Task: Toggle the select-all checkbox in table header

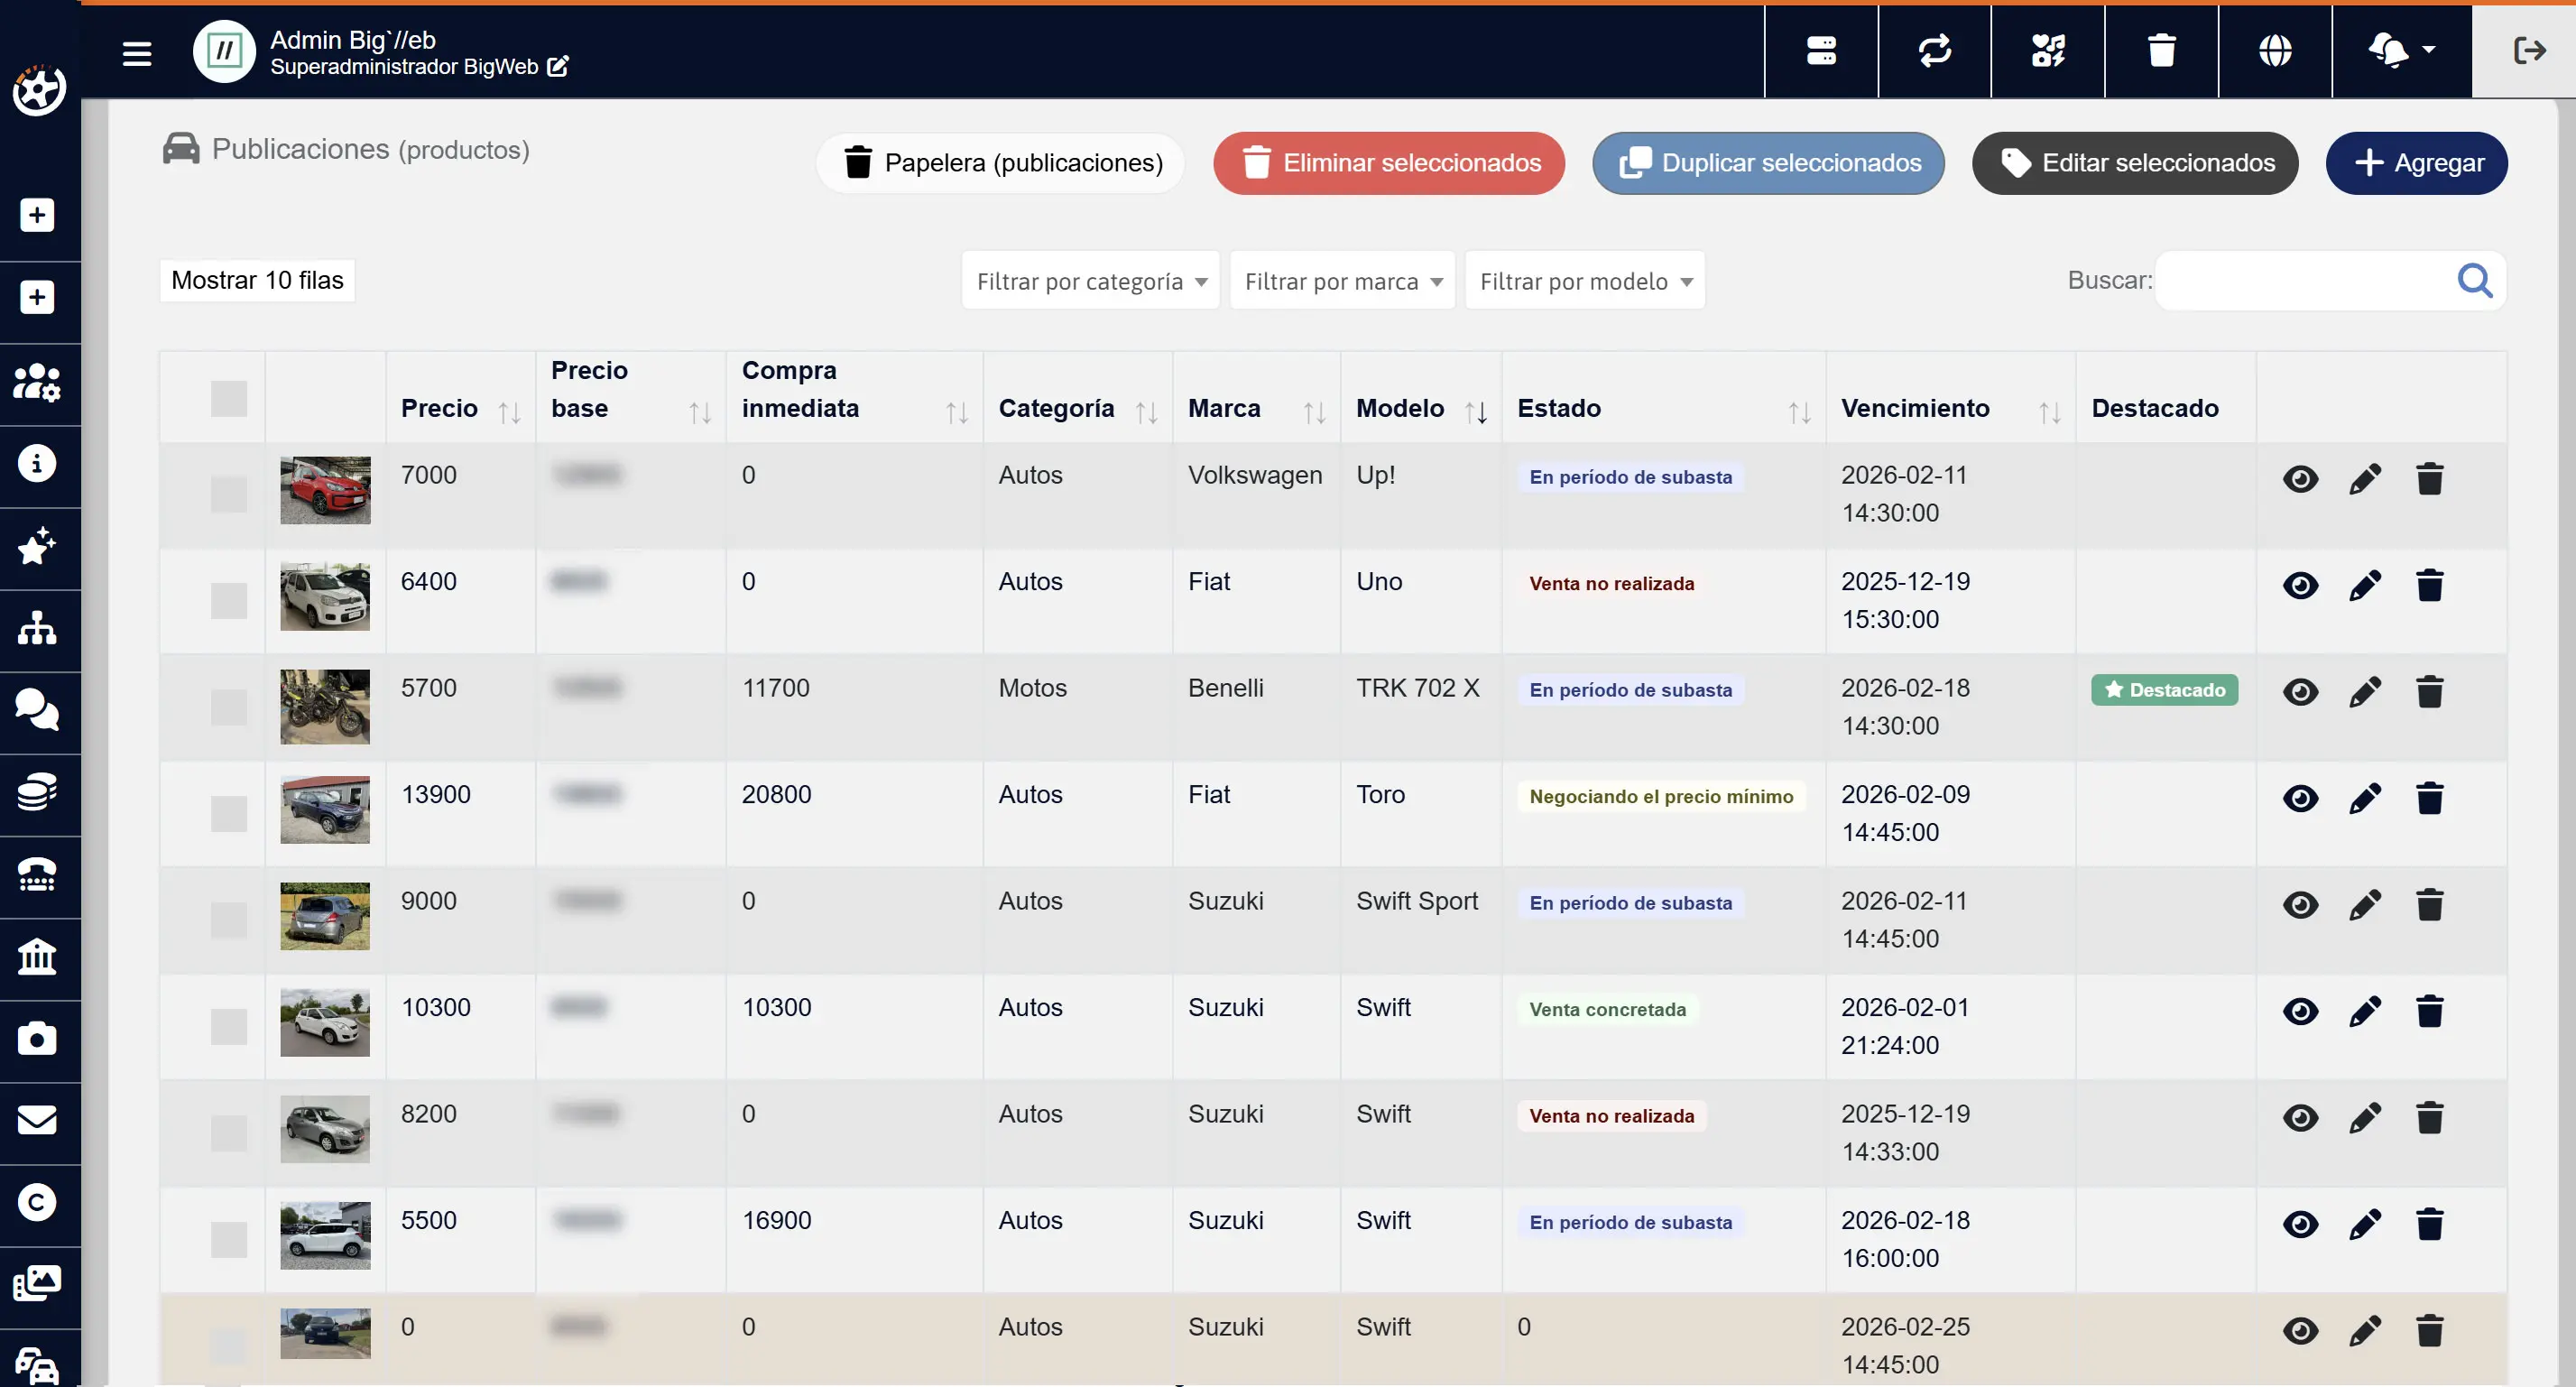Action: [228, 398]
